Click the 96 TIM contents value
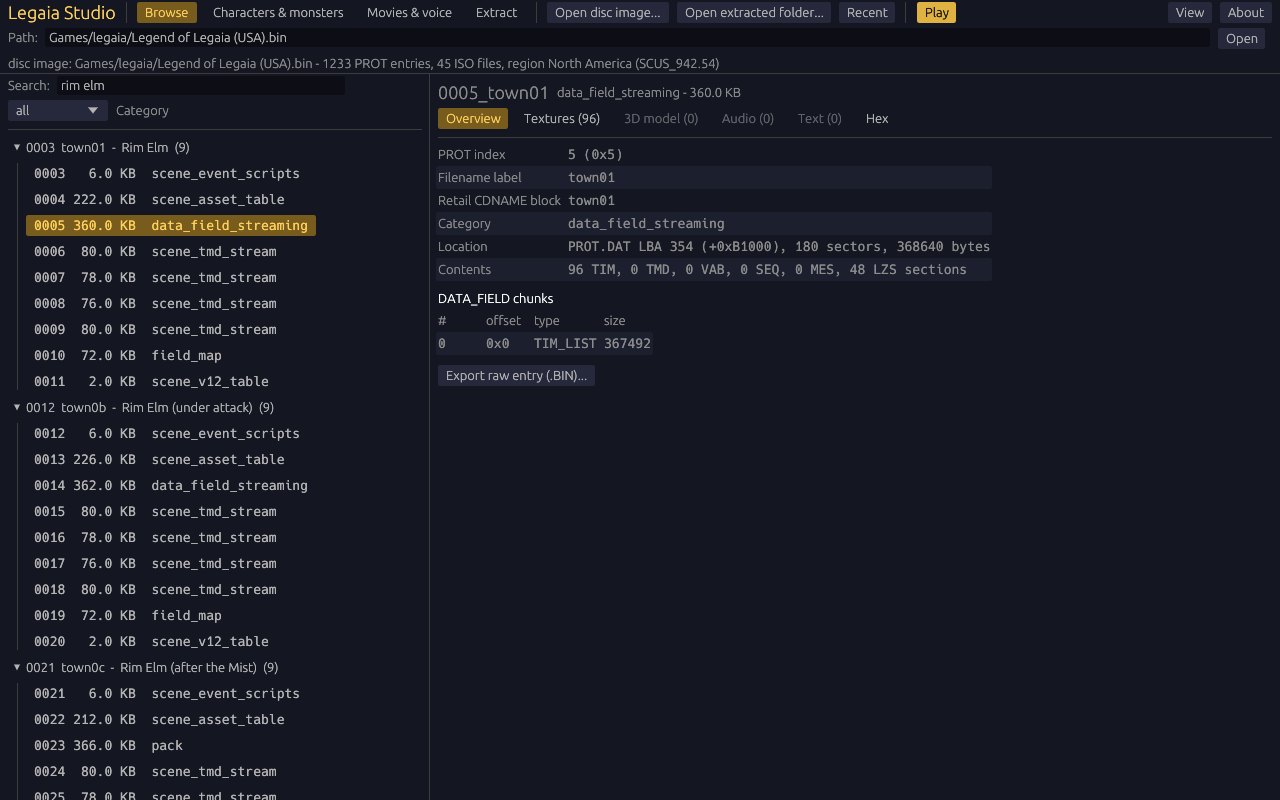The image size is (1280, 800). (x=767, y=269)
